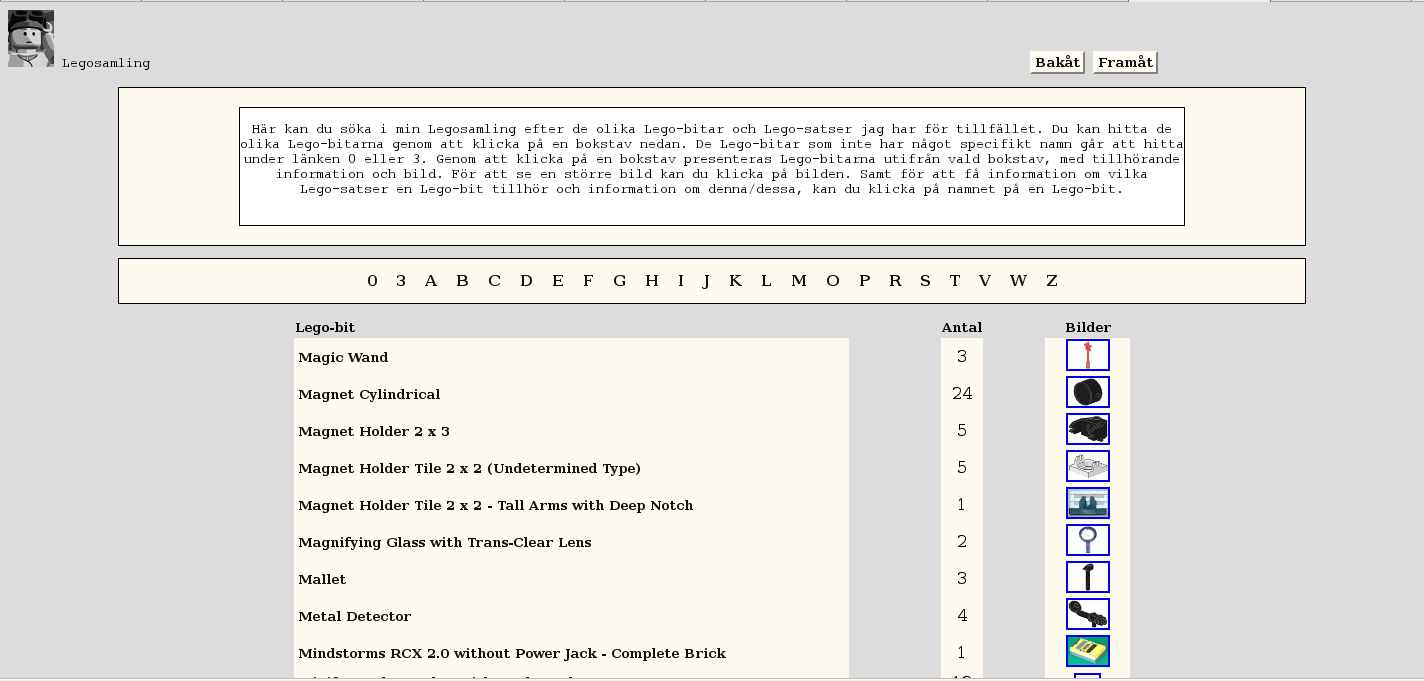
Task: Click the quantity 4 for Metal Detector
Action: coord(962,616)
